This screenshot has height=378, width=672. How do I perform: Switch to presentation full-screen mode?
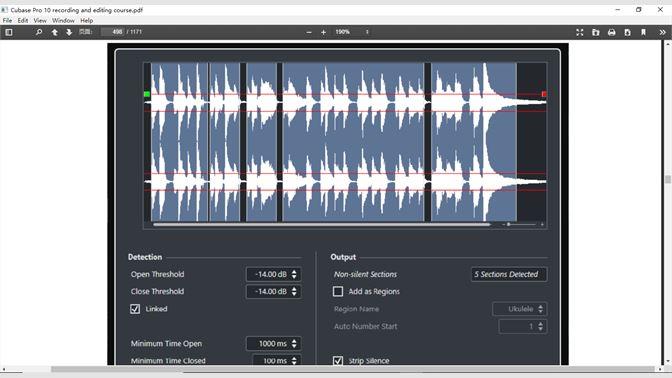click(580, 32)
